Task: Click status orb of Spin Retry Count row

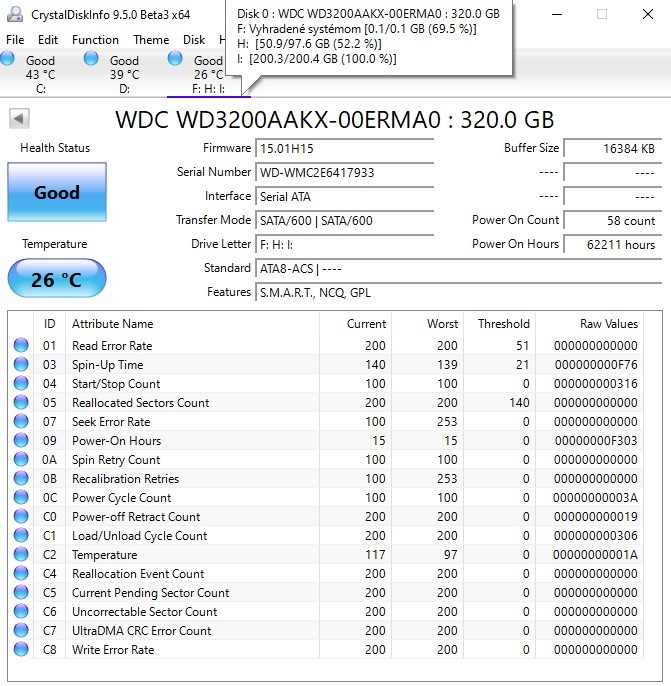Action: point(21,459)
